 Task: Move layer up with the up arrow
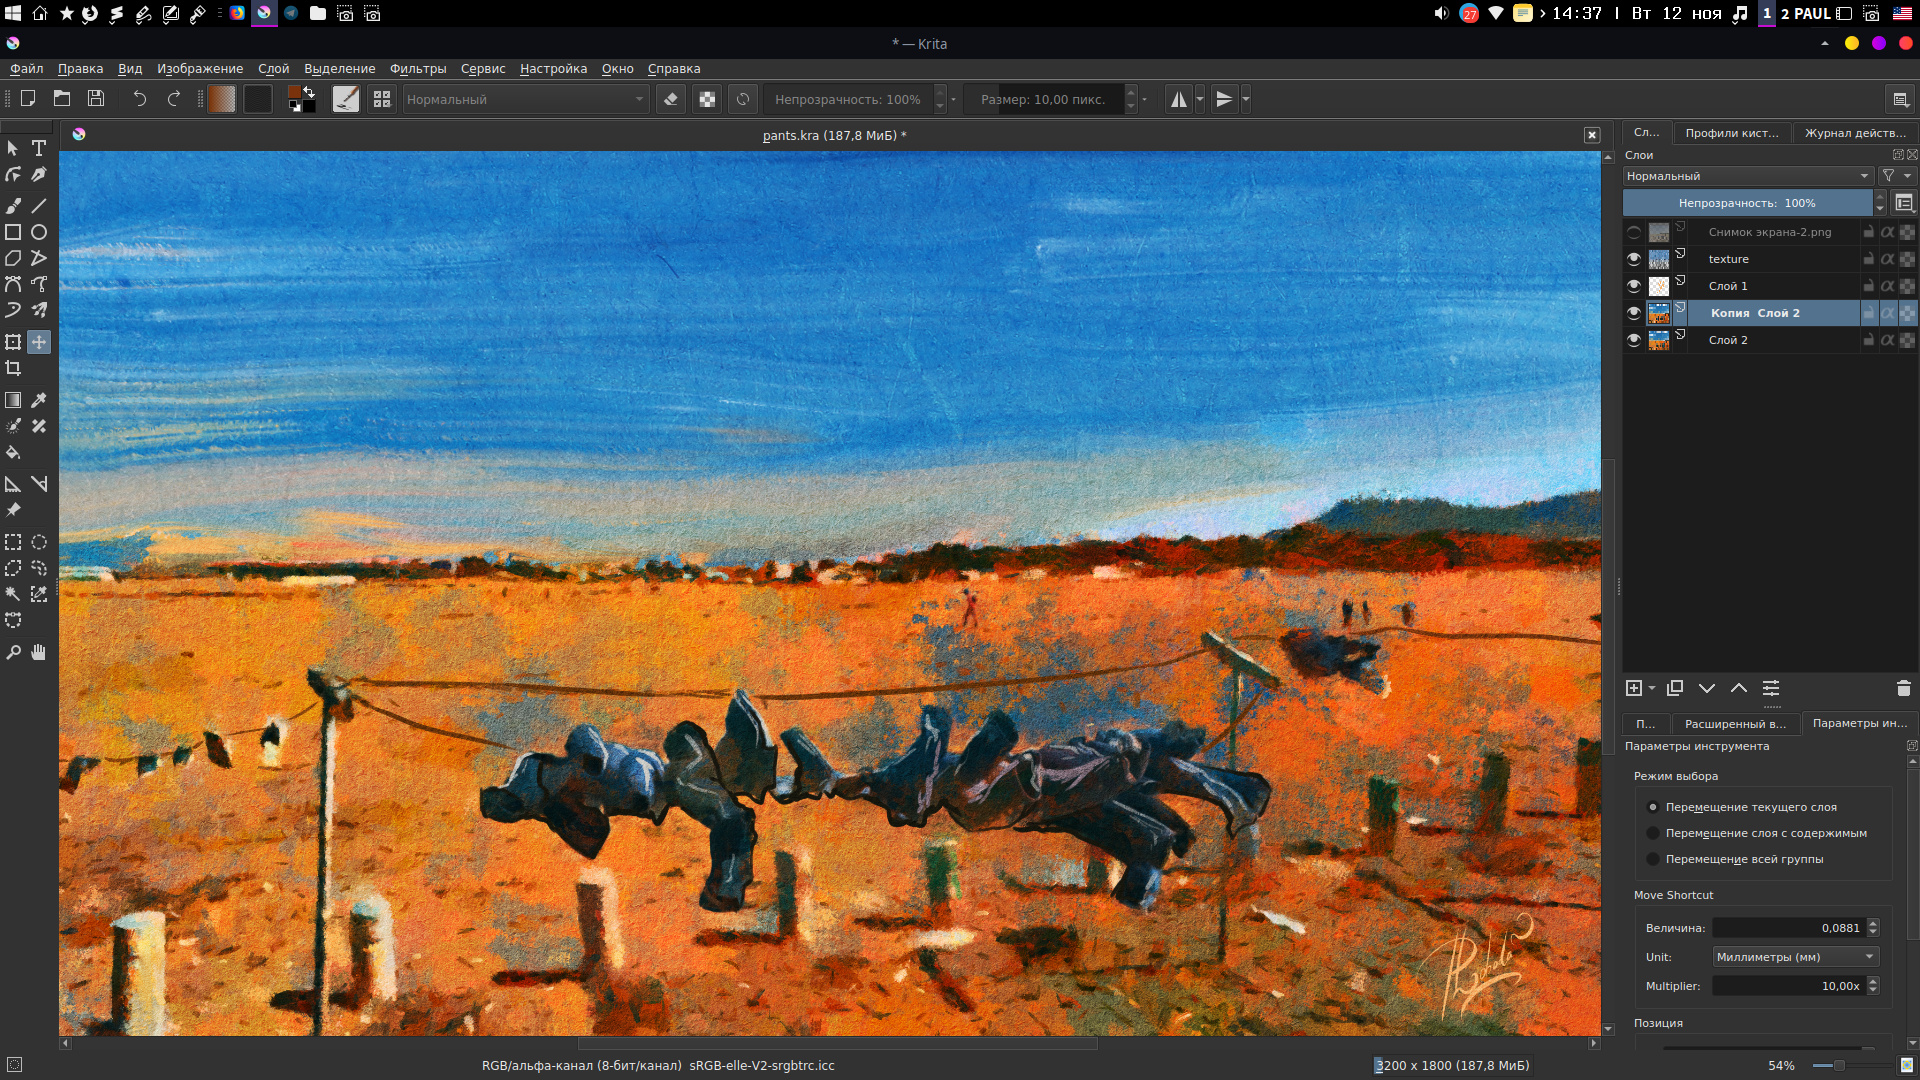[1739, 688]
